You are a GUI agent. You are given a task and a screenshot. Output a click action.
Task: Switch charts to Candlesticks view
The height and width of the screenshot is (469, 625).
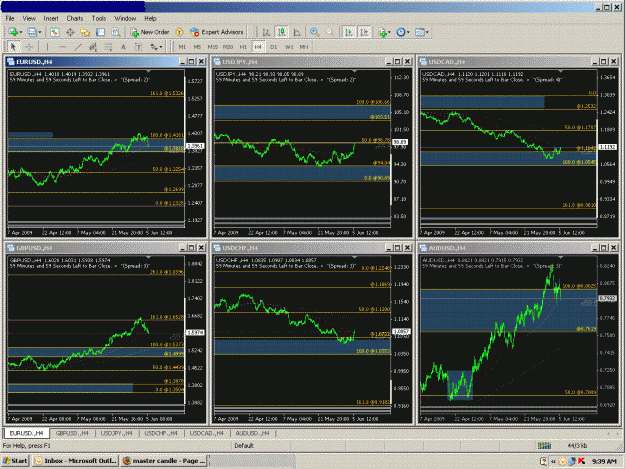pos(282,32)
